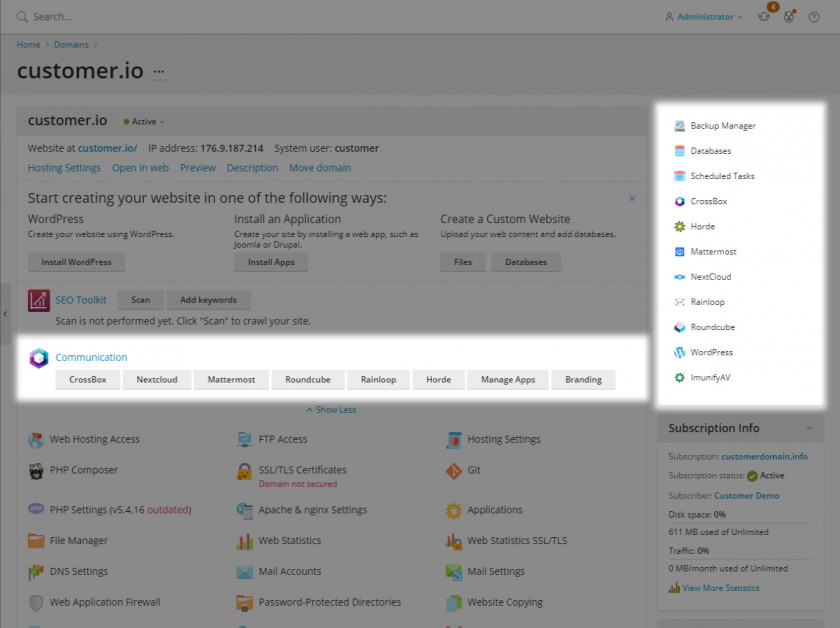Screen dimensions: 840x628
Task: Click the notifications bell icon
Action: (x=764, y=17)
